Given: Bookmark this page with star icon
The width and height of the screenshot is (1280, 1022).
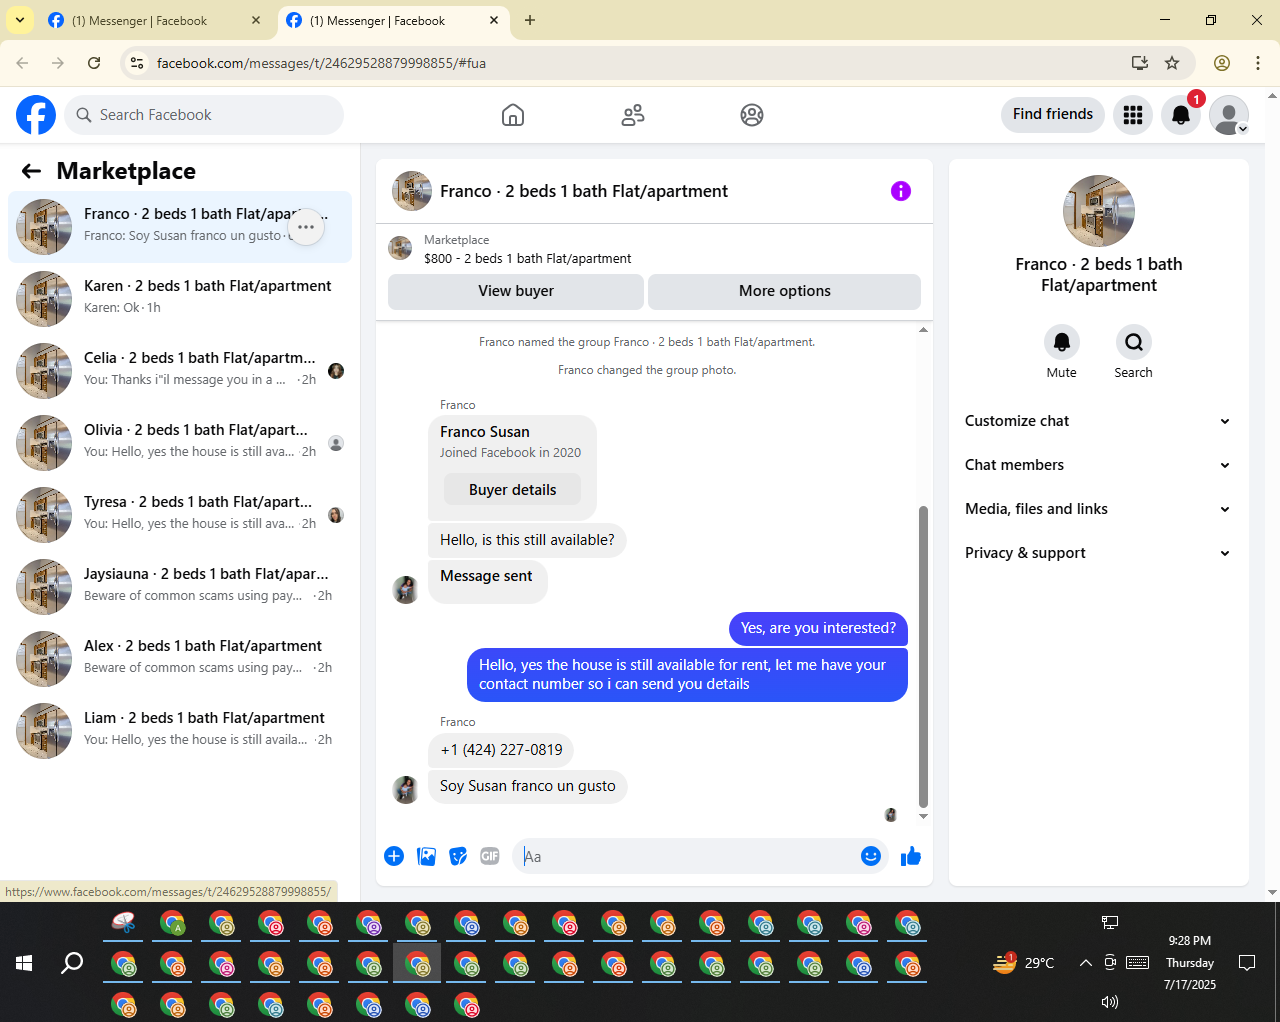Looking at the screenshot, I should 1172,63.
